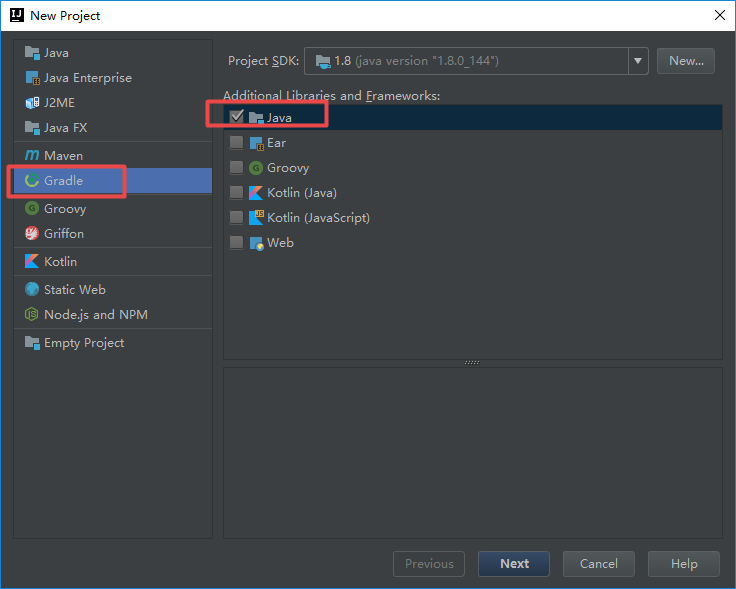Viewport: 736px width, 589px height.
Task: Select the Java FX label text
Action: [65, 128]
